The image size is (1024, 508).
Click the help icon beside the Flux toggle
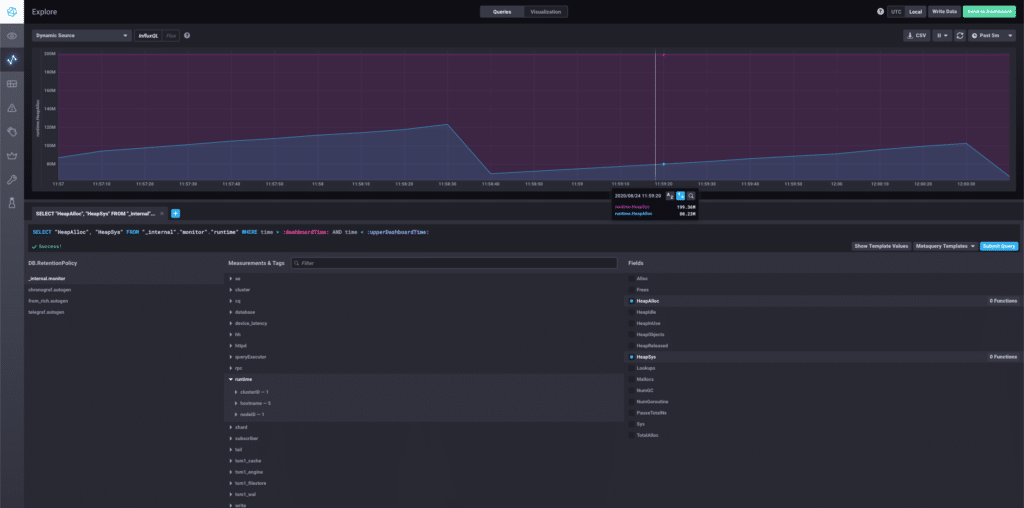coord(187,35)
